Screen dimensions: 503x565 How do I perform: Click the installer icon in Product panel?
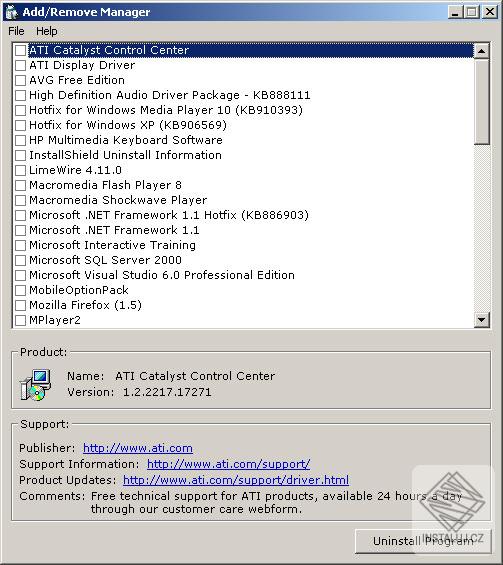click(35, 385)
